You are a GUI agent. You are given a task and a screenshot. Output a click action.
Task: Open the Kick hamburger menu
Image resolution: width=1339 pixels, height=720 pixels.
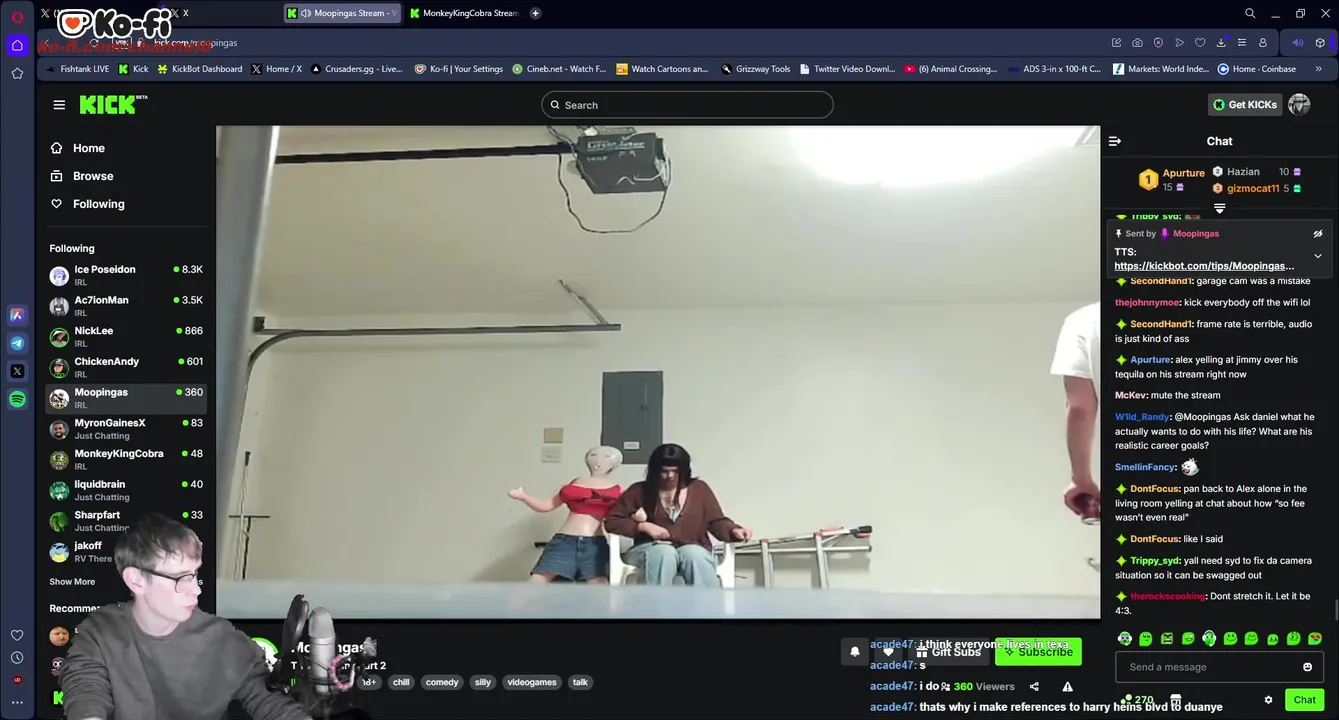[59, 105]
